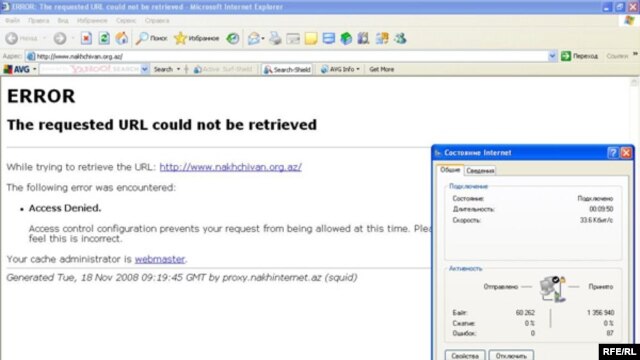This screenshot has width=640, height=360.
Task: Close the Состояние Internet dialog
Action: pos(626,153)
